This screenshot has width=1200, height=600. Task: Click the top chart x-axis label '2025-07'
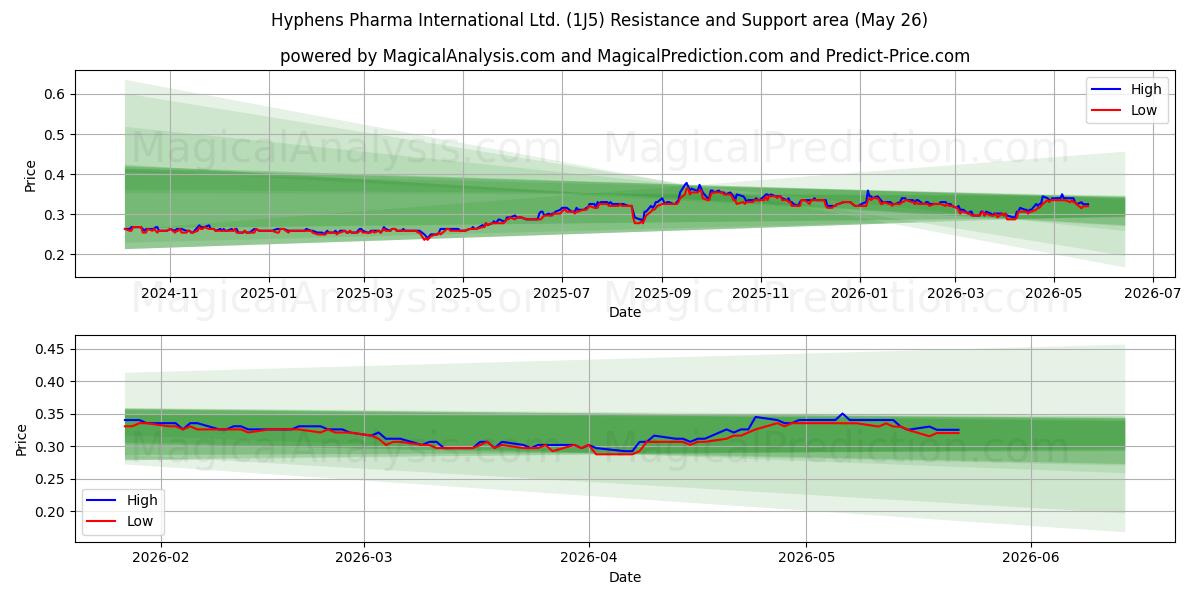(562, 294)
